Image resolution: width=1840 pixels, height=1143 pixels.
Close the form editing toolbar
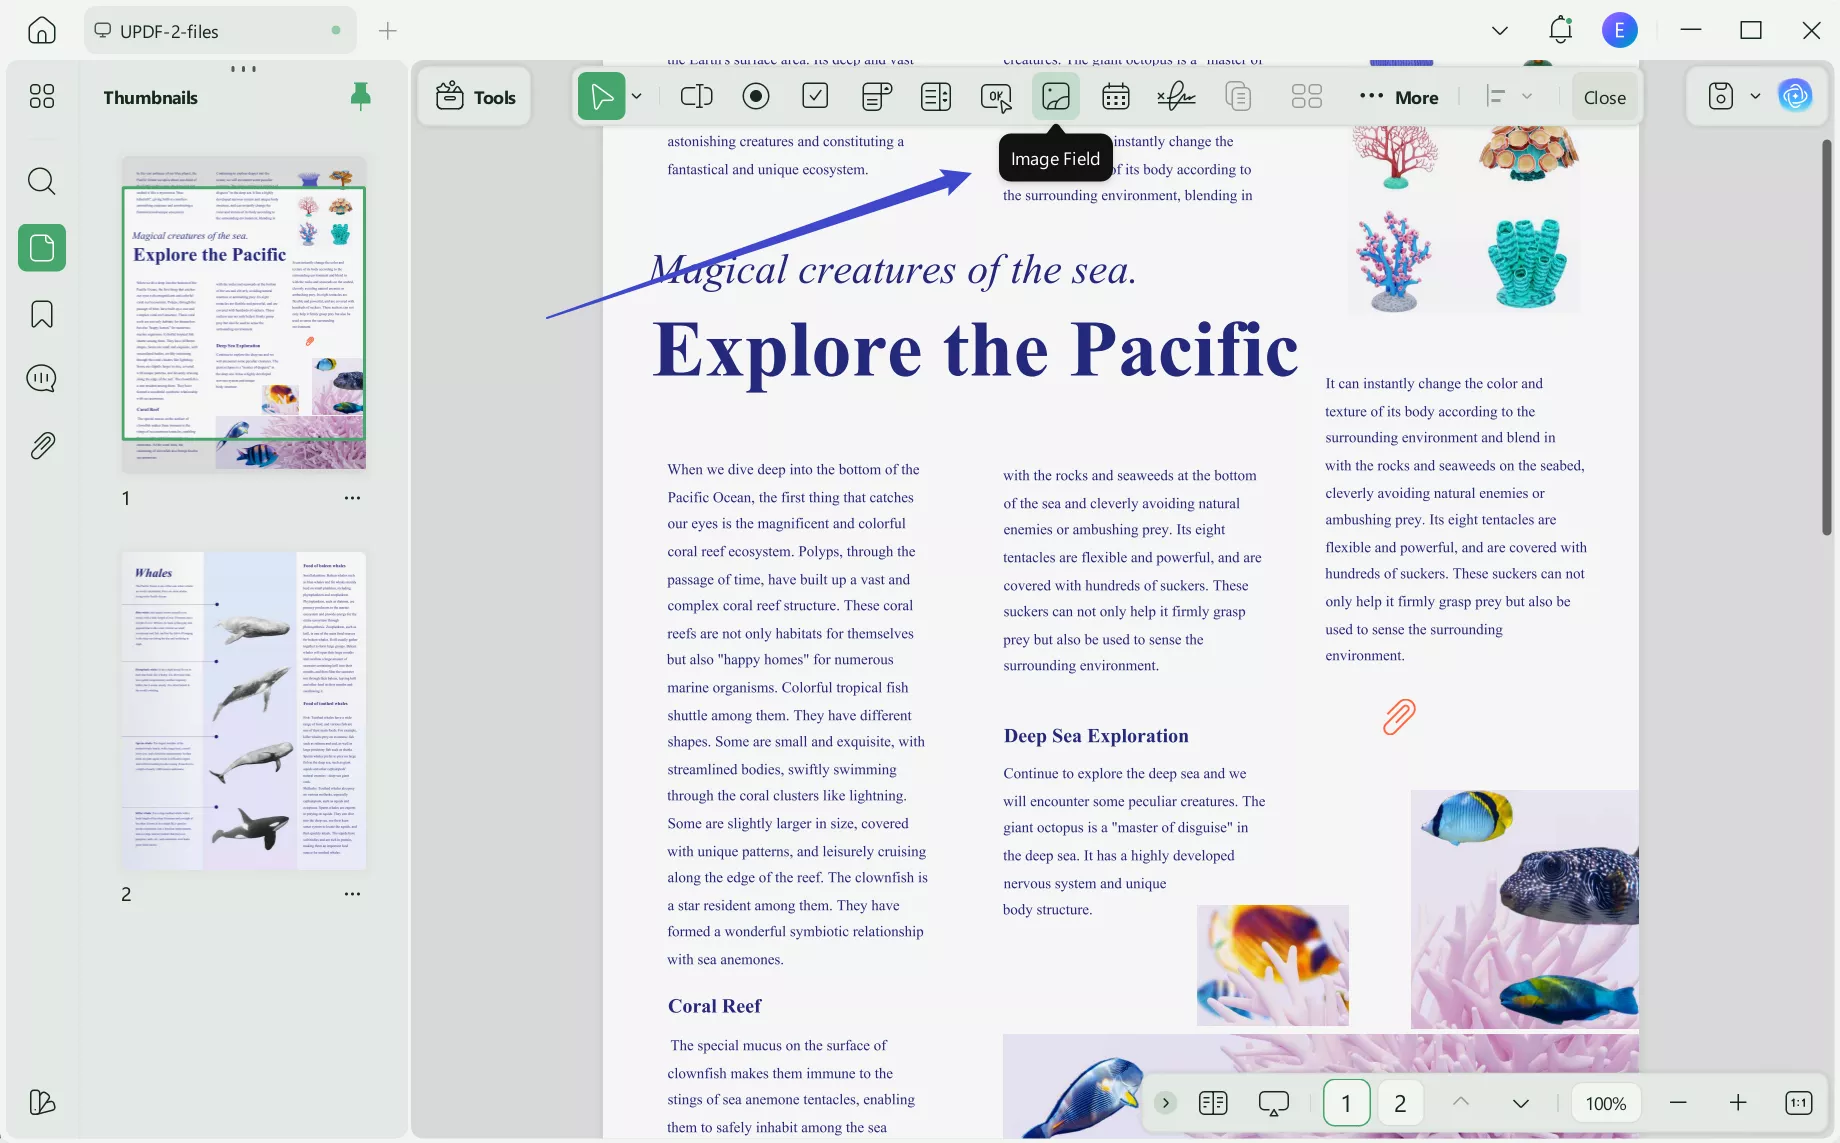tap(1604, 97)
